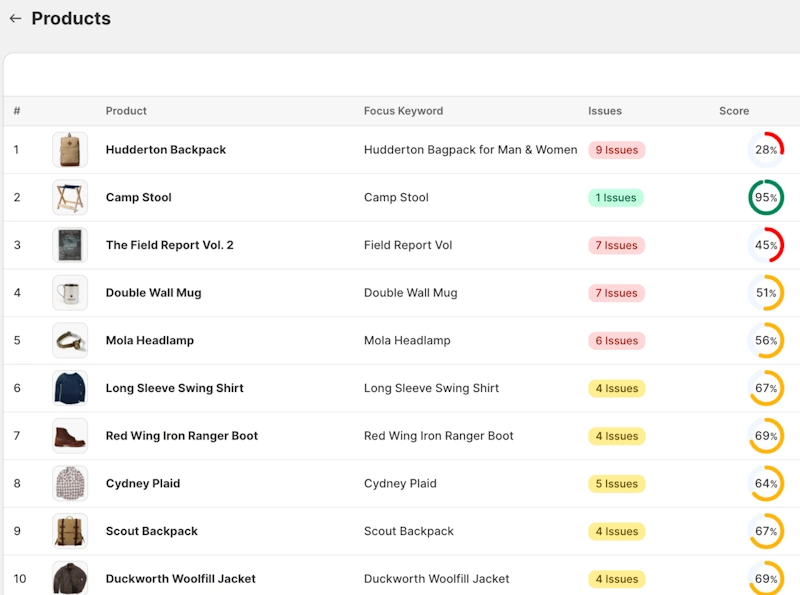The image size is (800, 595).
Task: Open the Mola Headlamp thumbnail
Action: point(70,340)
